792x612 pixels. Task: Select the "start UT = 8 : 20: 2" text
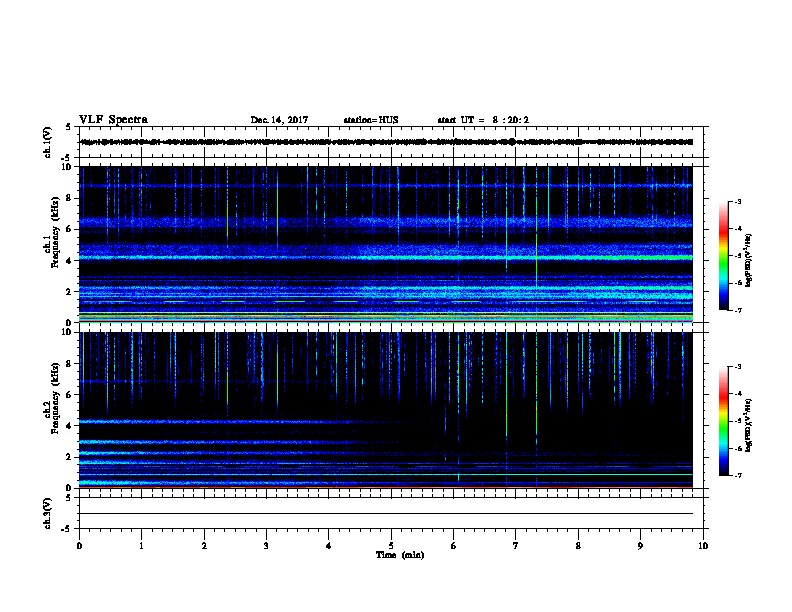pos(483,120)
